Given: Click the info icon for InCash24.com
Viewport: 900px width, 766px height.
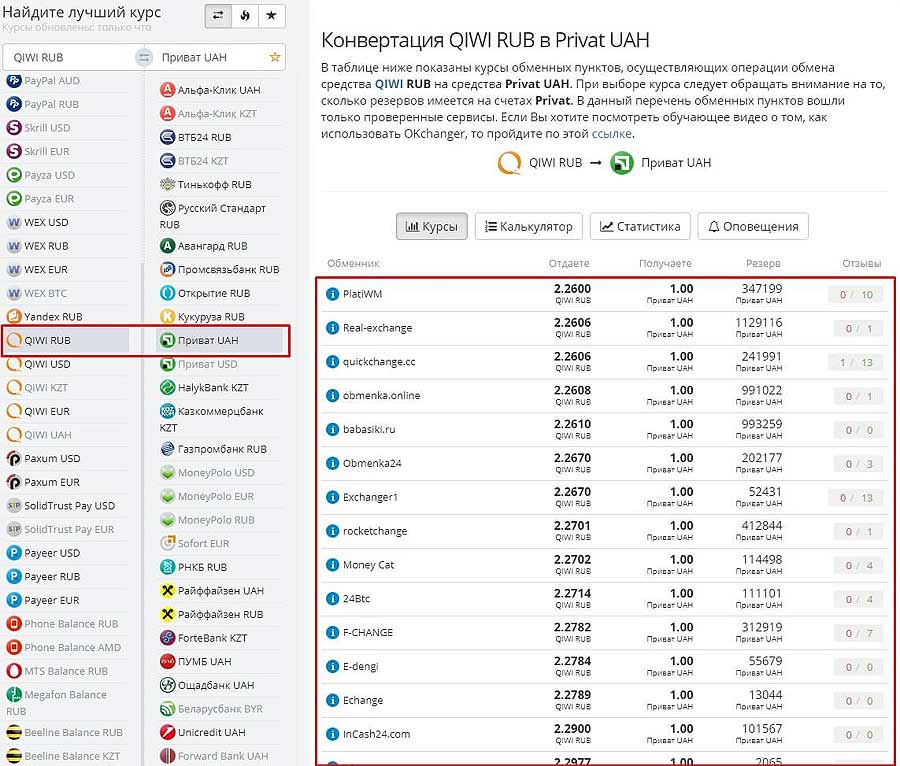Looking at the screenshot, I should [332, 734].
